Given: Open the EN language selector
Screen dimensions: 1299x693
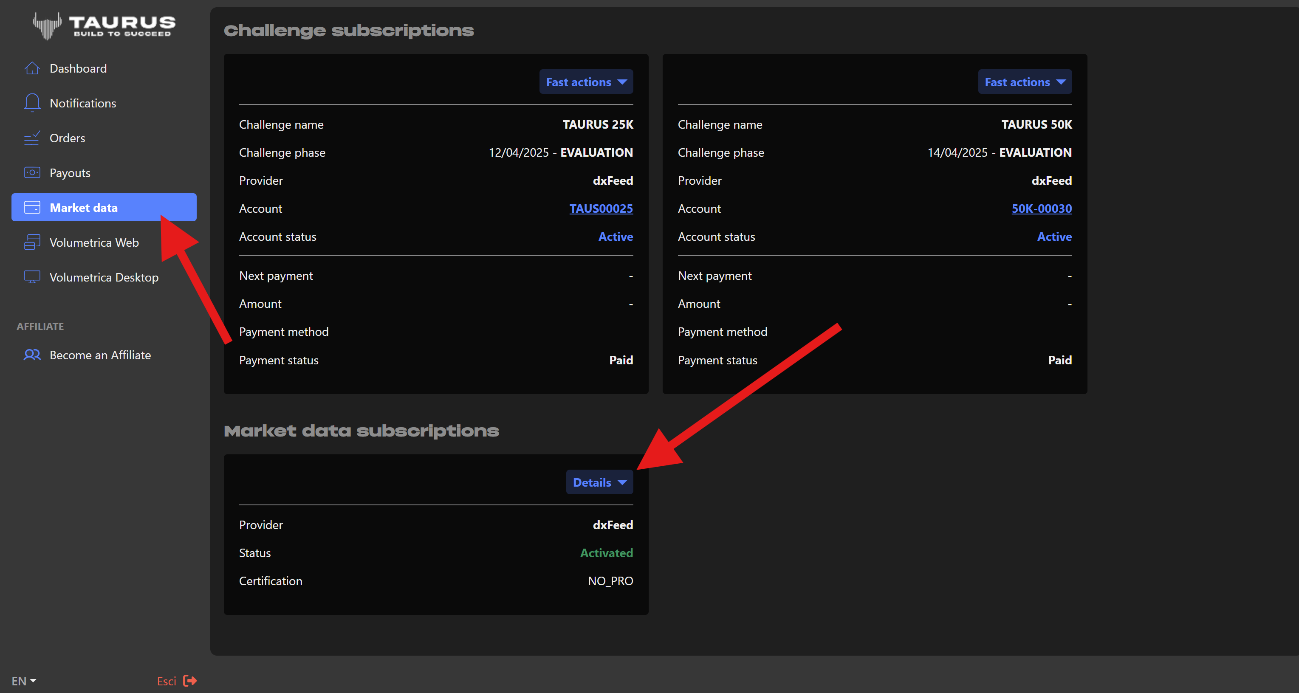Looking at the screenshot, I should [24, 681].
